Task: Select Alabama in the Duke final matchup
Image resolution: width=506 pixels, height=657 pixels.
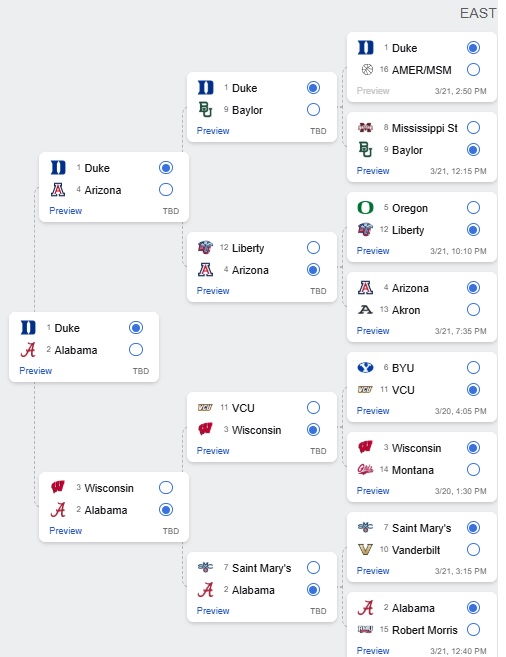Action: (x=136, y=349)
